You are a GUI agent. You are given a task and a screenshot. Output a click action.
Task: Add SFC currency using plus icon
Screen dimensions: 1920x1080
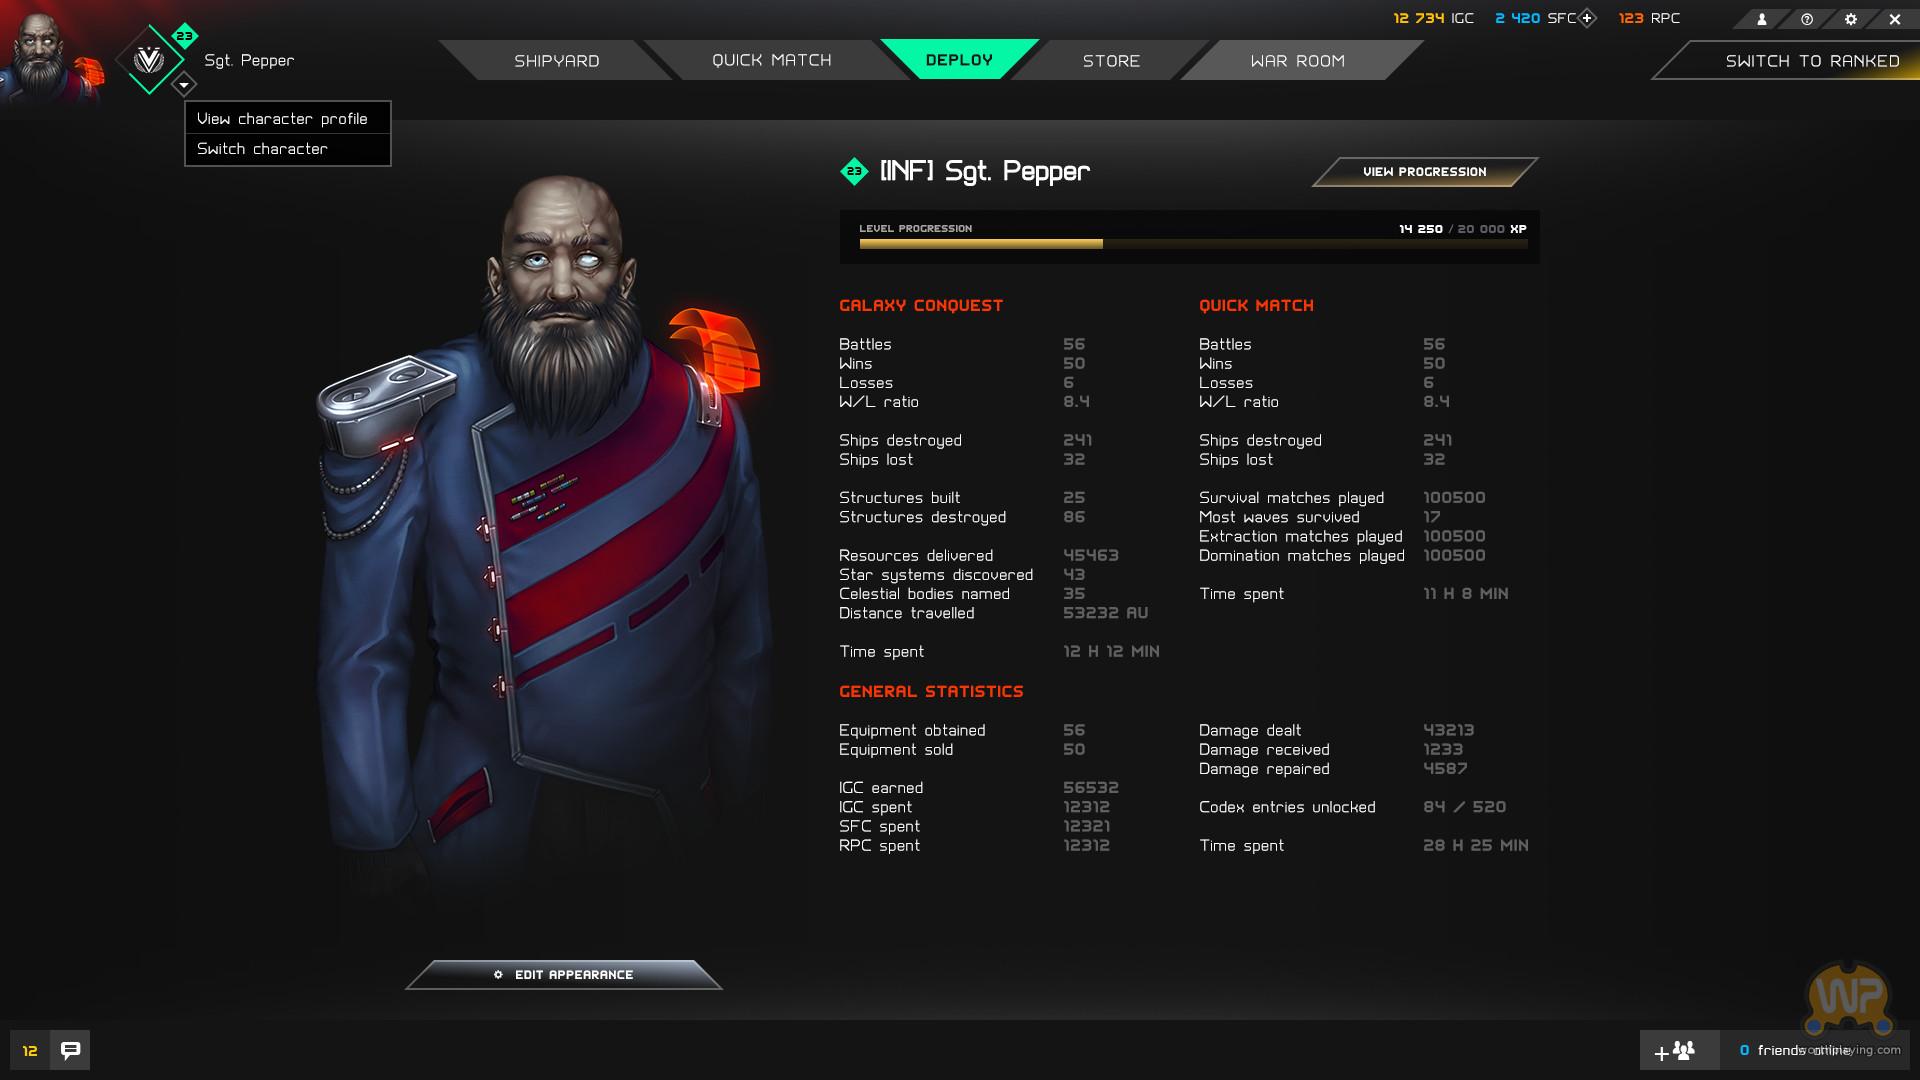(x=1587, y=18)
